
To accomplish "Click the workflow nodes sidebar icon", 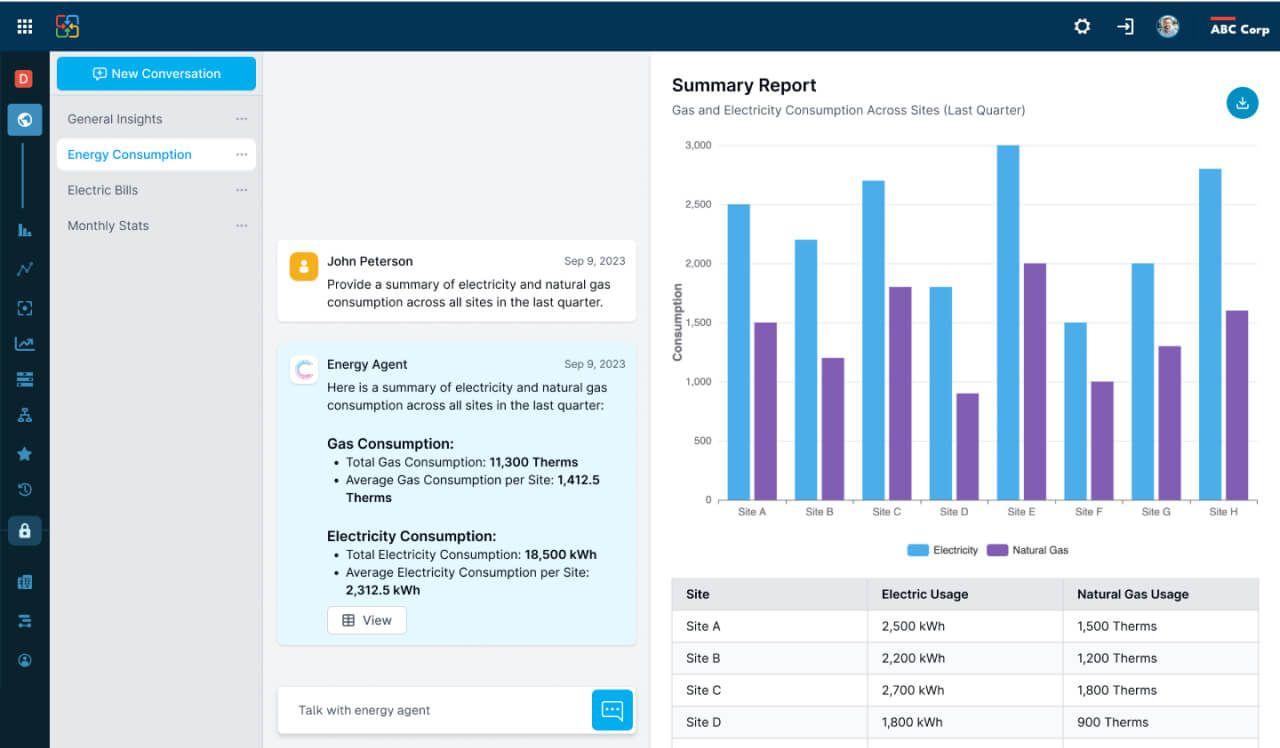I will [25, 621].
